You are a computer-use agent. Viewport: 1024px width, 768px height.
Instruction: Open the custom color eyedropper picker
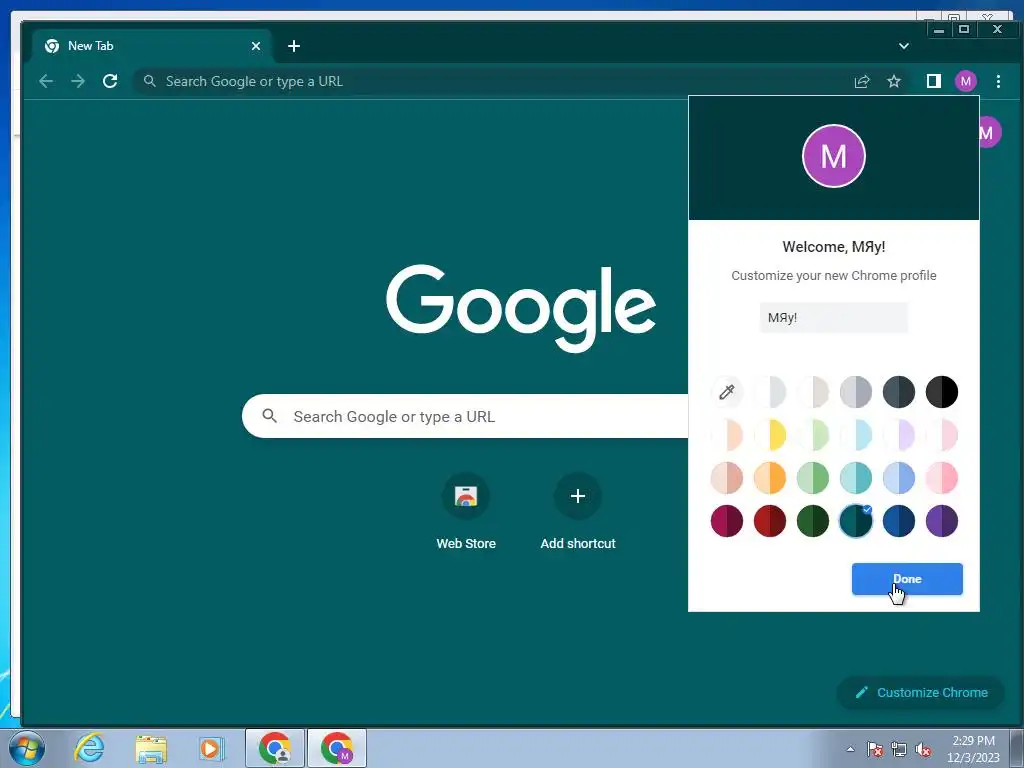[727, 392]
